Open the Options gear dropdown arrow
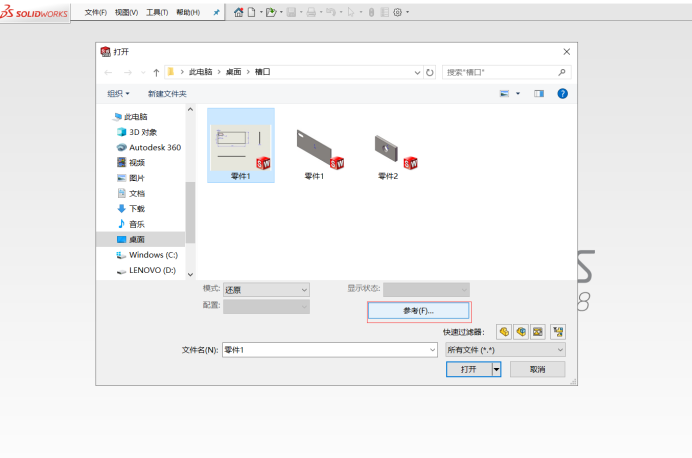 pos(407,12)
